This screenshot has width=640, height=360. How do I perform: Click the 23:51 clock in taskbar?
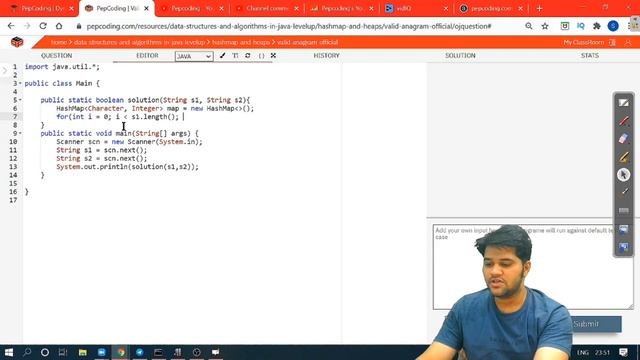[602, 352]
